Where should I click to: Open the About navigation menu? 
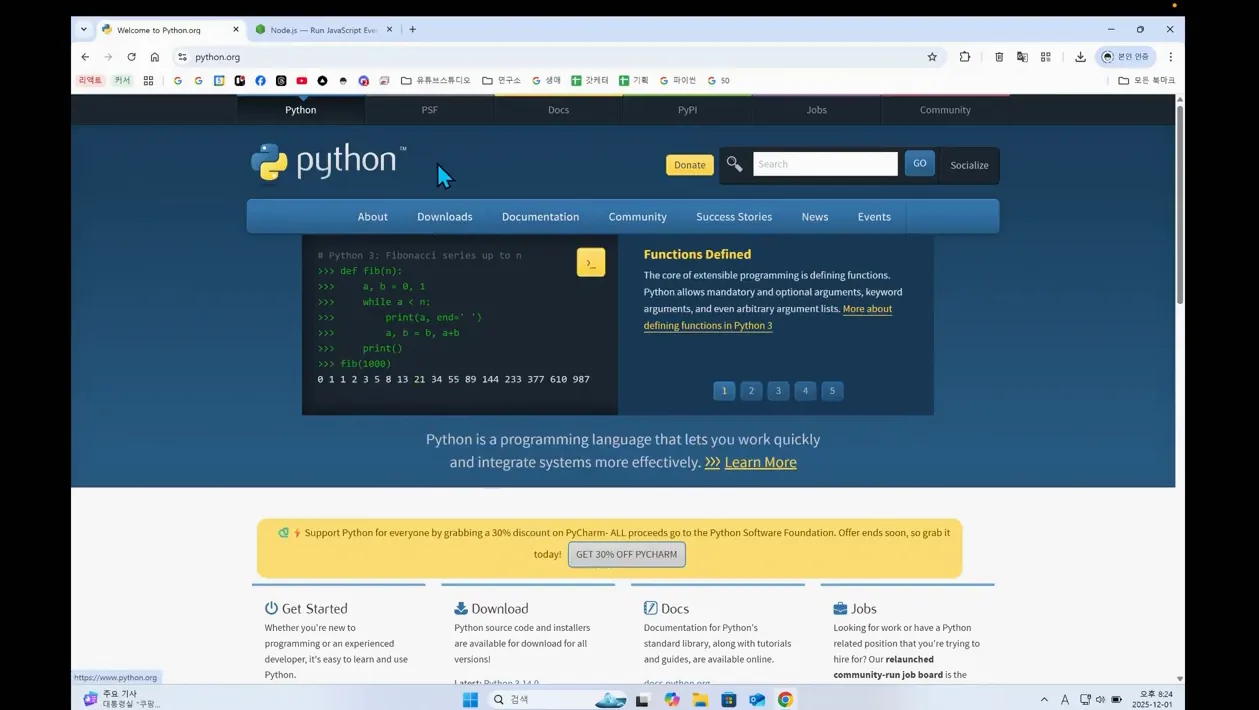[x=372, y=216]
